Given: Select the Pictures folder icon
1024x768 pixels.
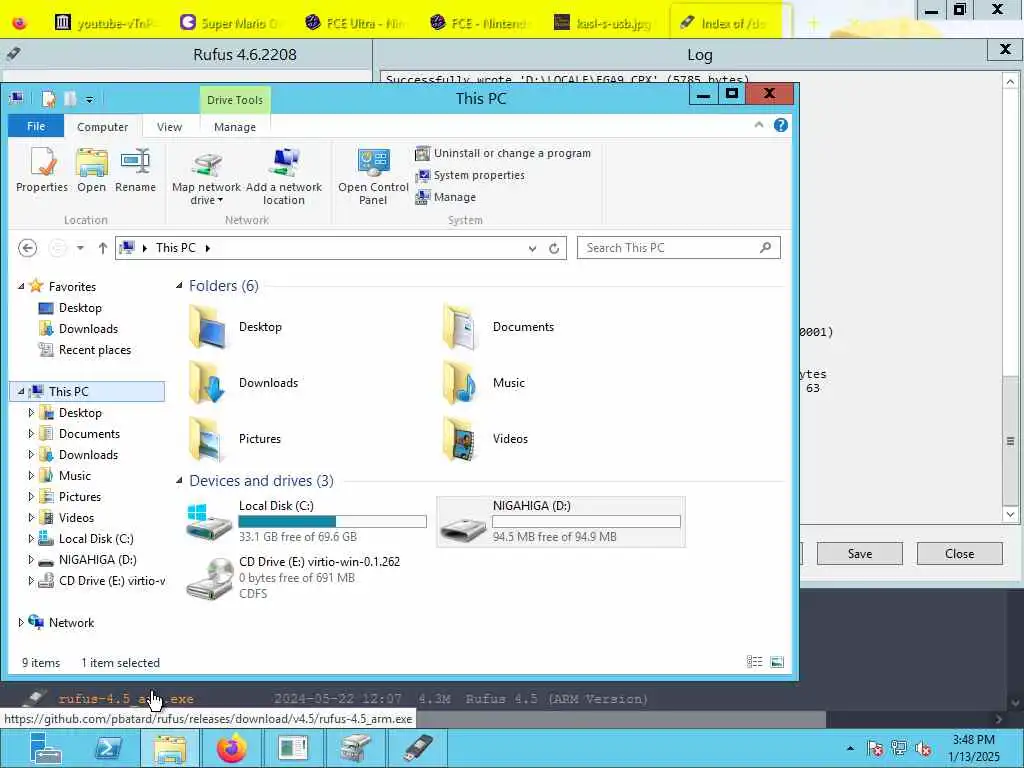Looking at the screenshot, I should click(208, 439).
